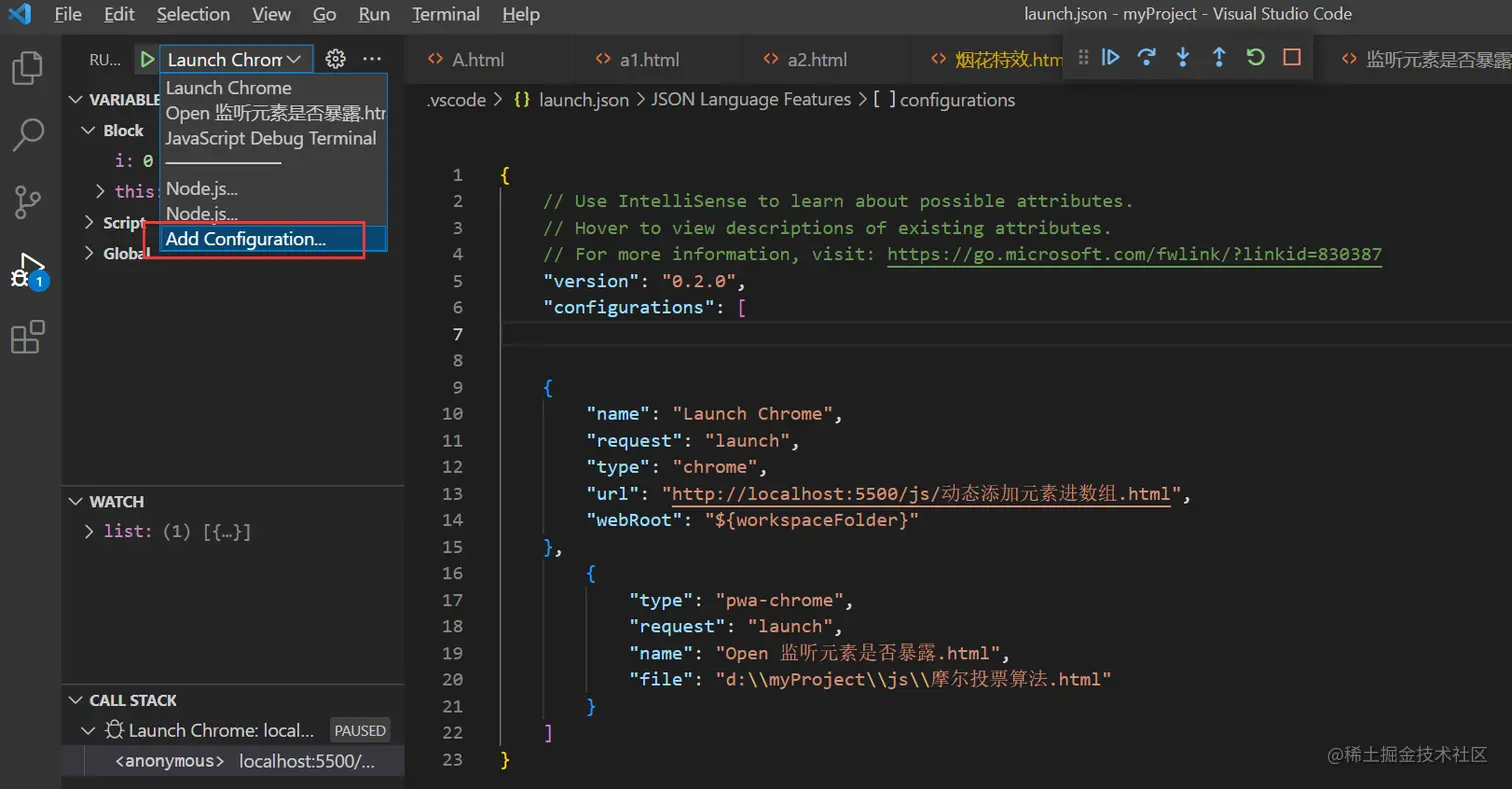The width and height of the screenshot is (1512, 789).
Task: Click the "file" path line 20
Action: [x=871, y=679]
